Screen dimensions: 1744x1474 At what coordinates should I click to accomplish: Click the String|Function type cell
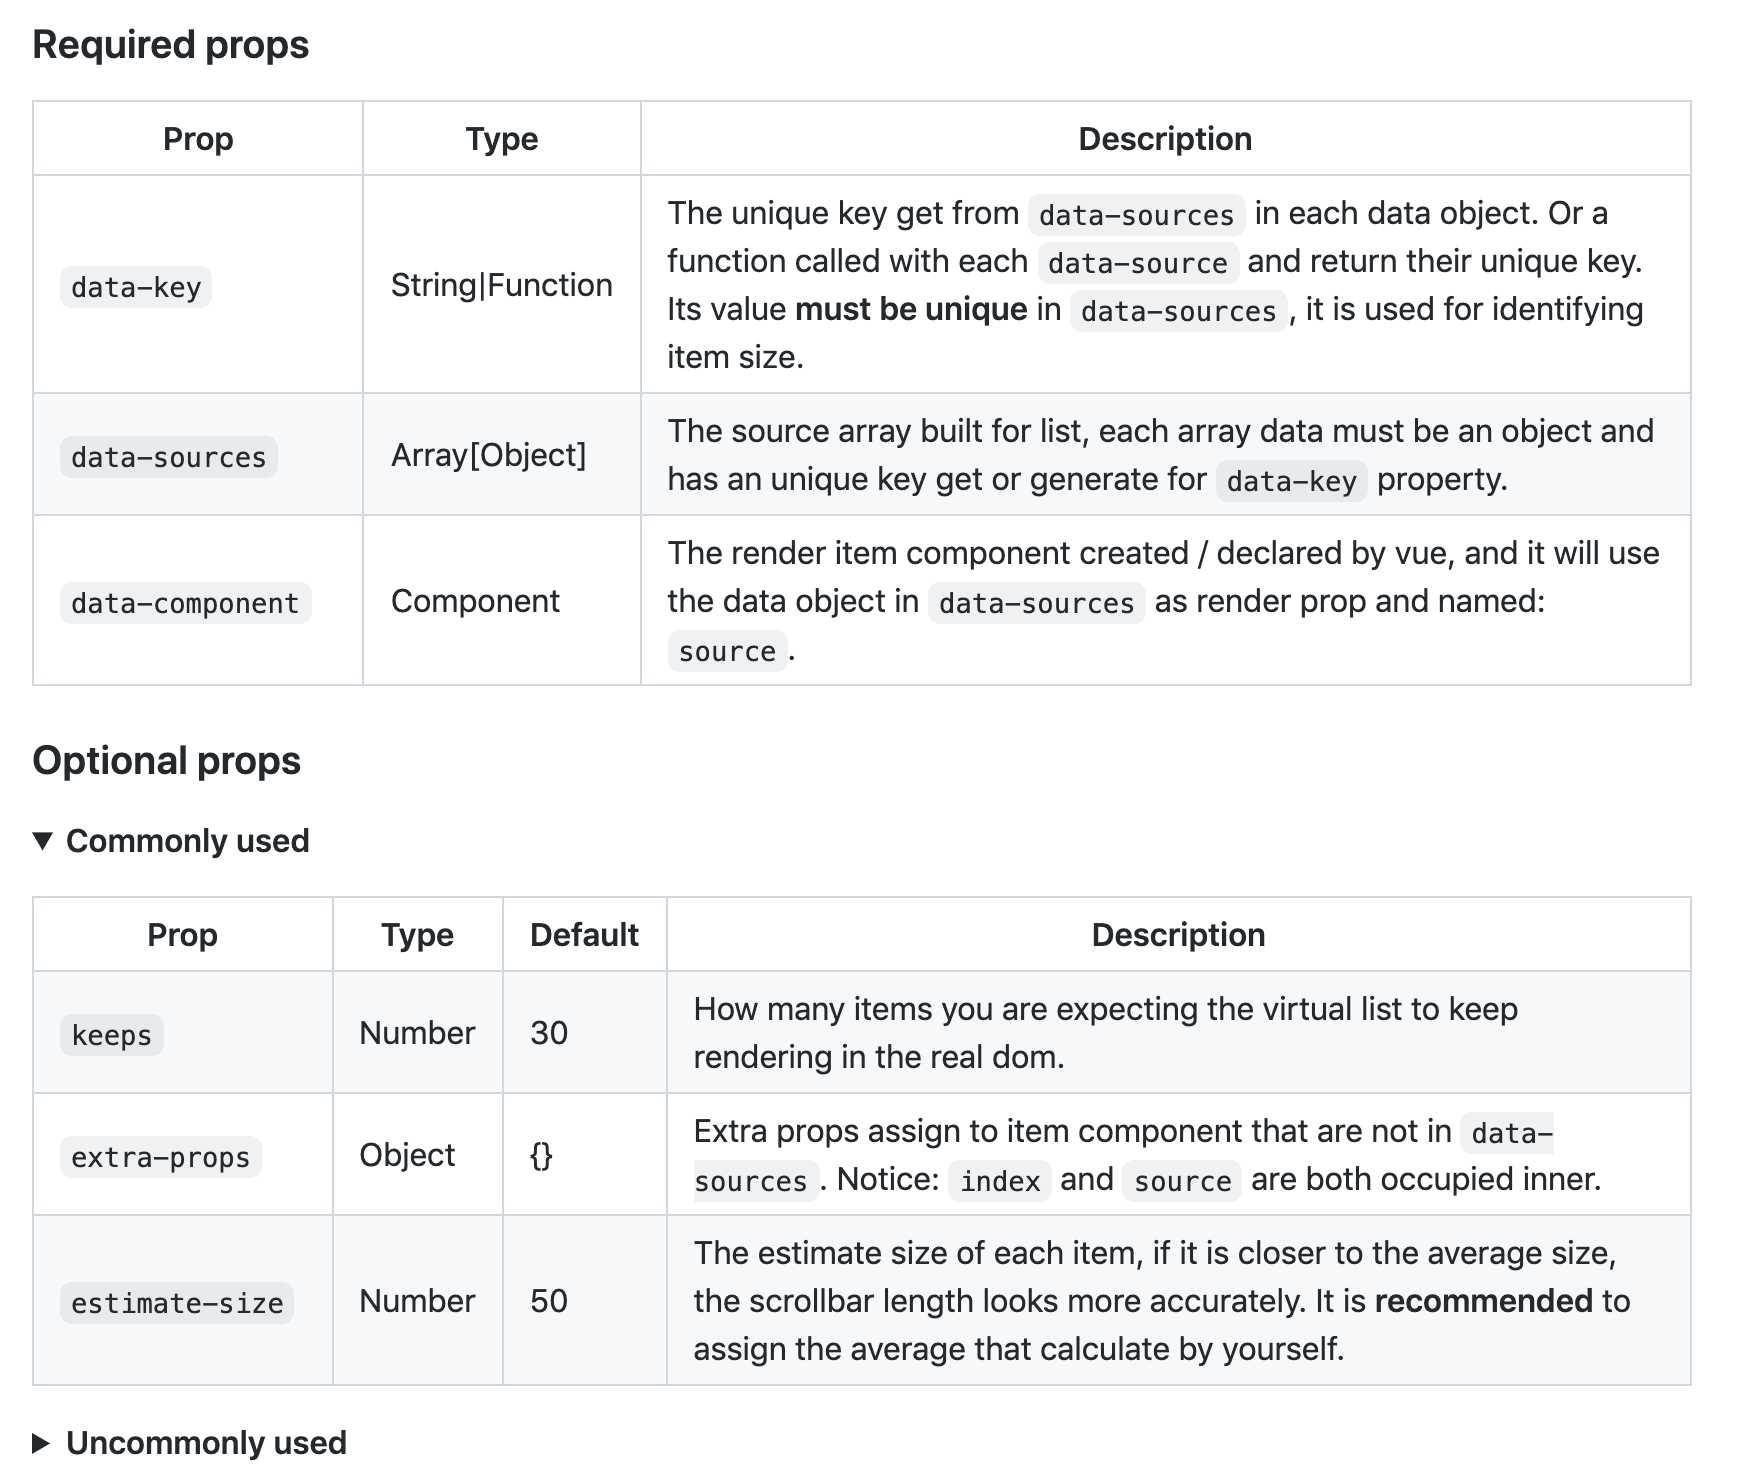501,286
